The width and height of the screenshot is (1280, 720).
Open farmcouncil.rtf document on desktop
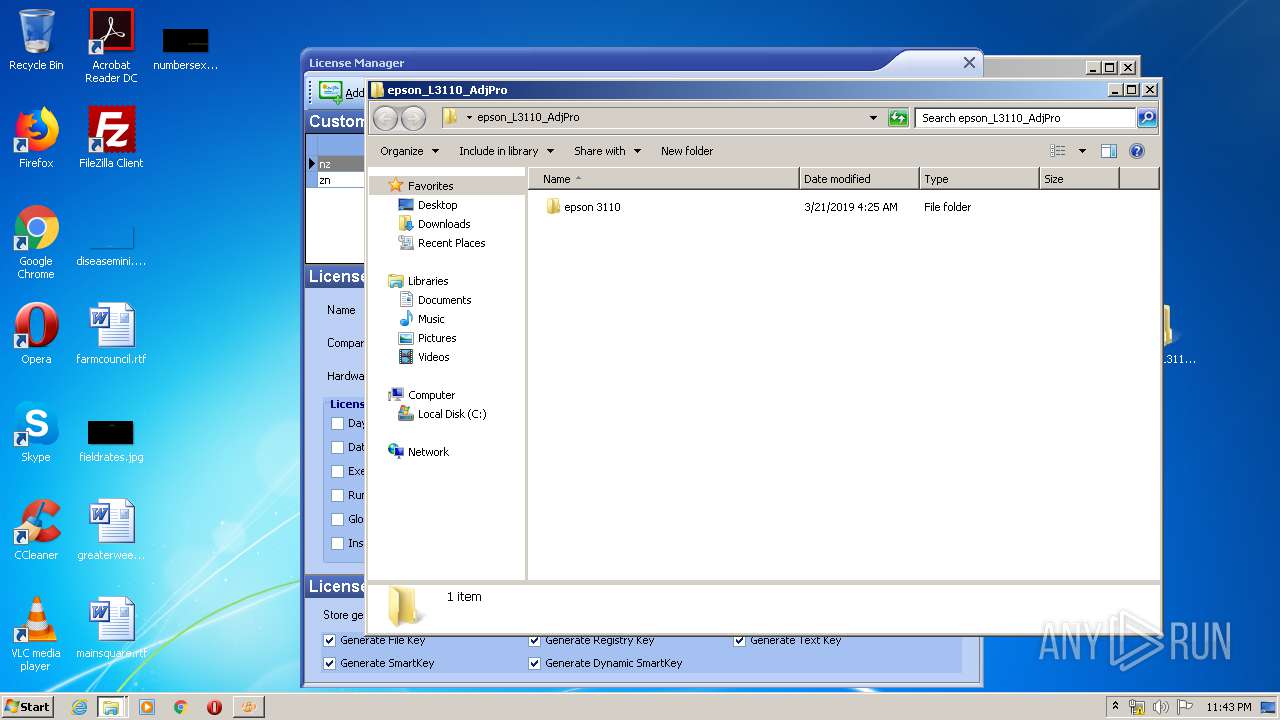coord(111,334)
